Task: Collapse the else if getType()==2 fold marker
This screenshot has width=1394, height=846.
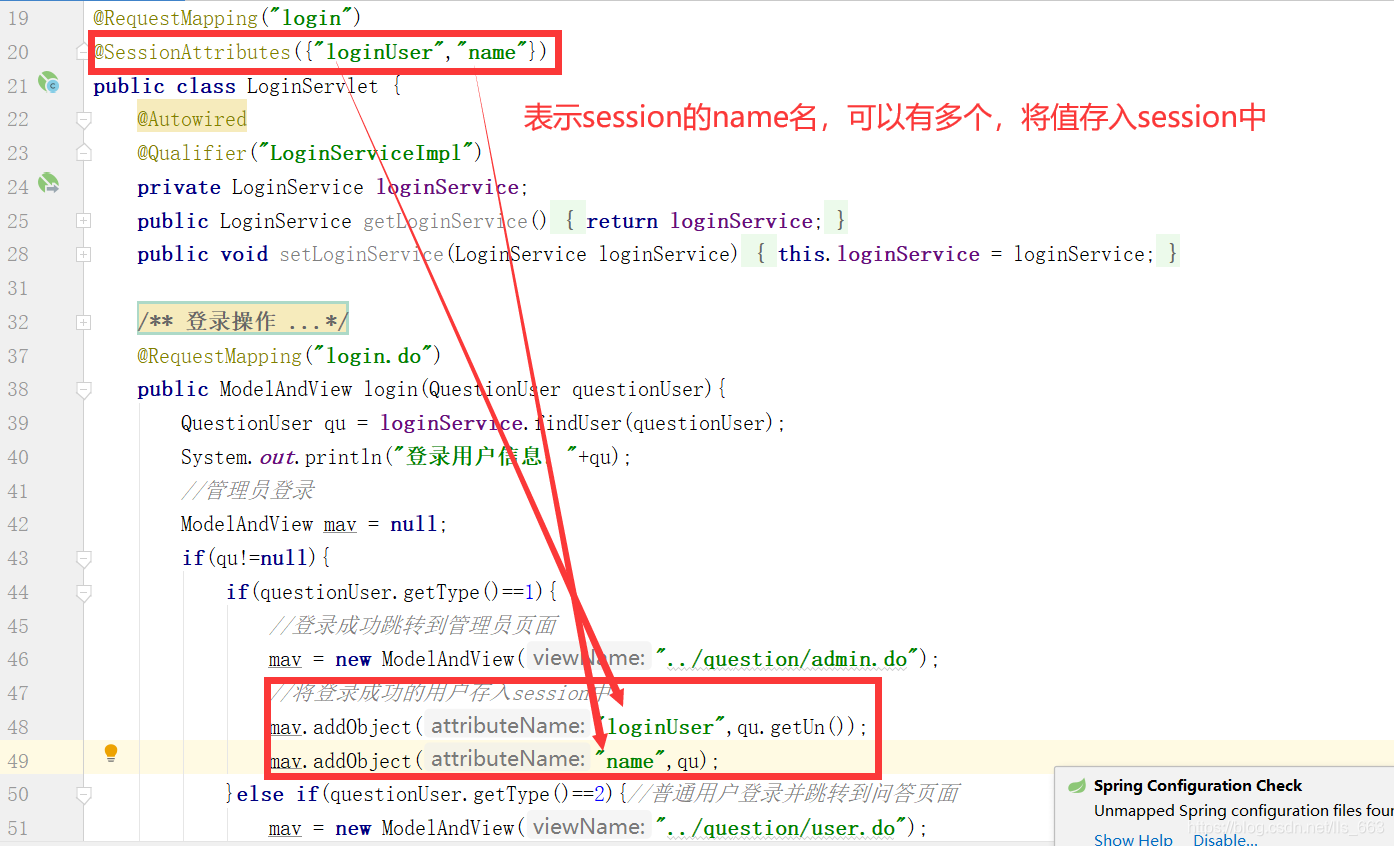Action: pyautogui.click(x=84, y=794)
